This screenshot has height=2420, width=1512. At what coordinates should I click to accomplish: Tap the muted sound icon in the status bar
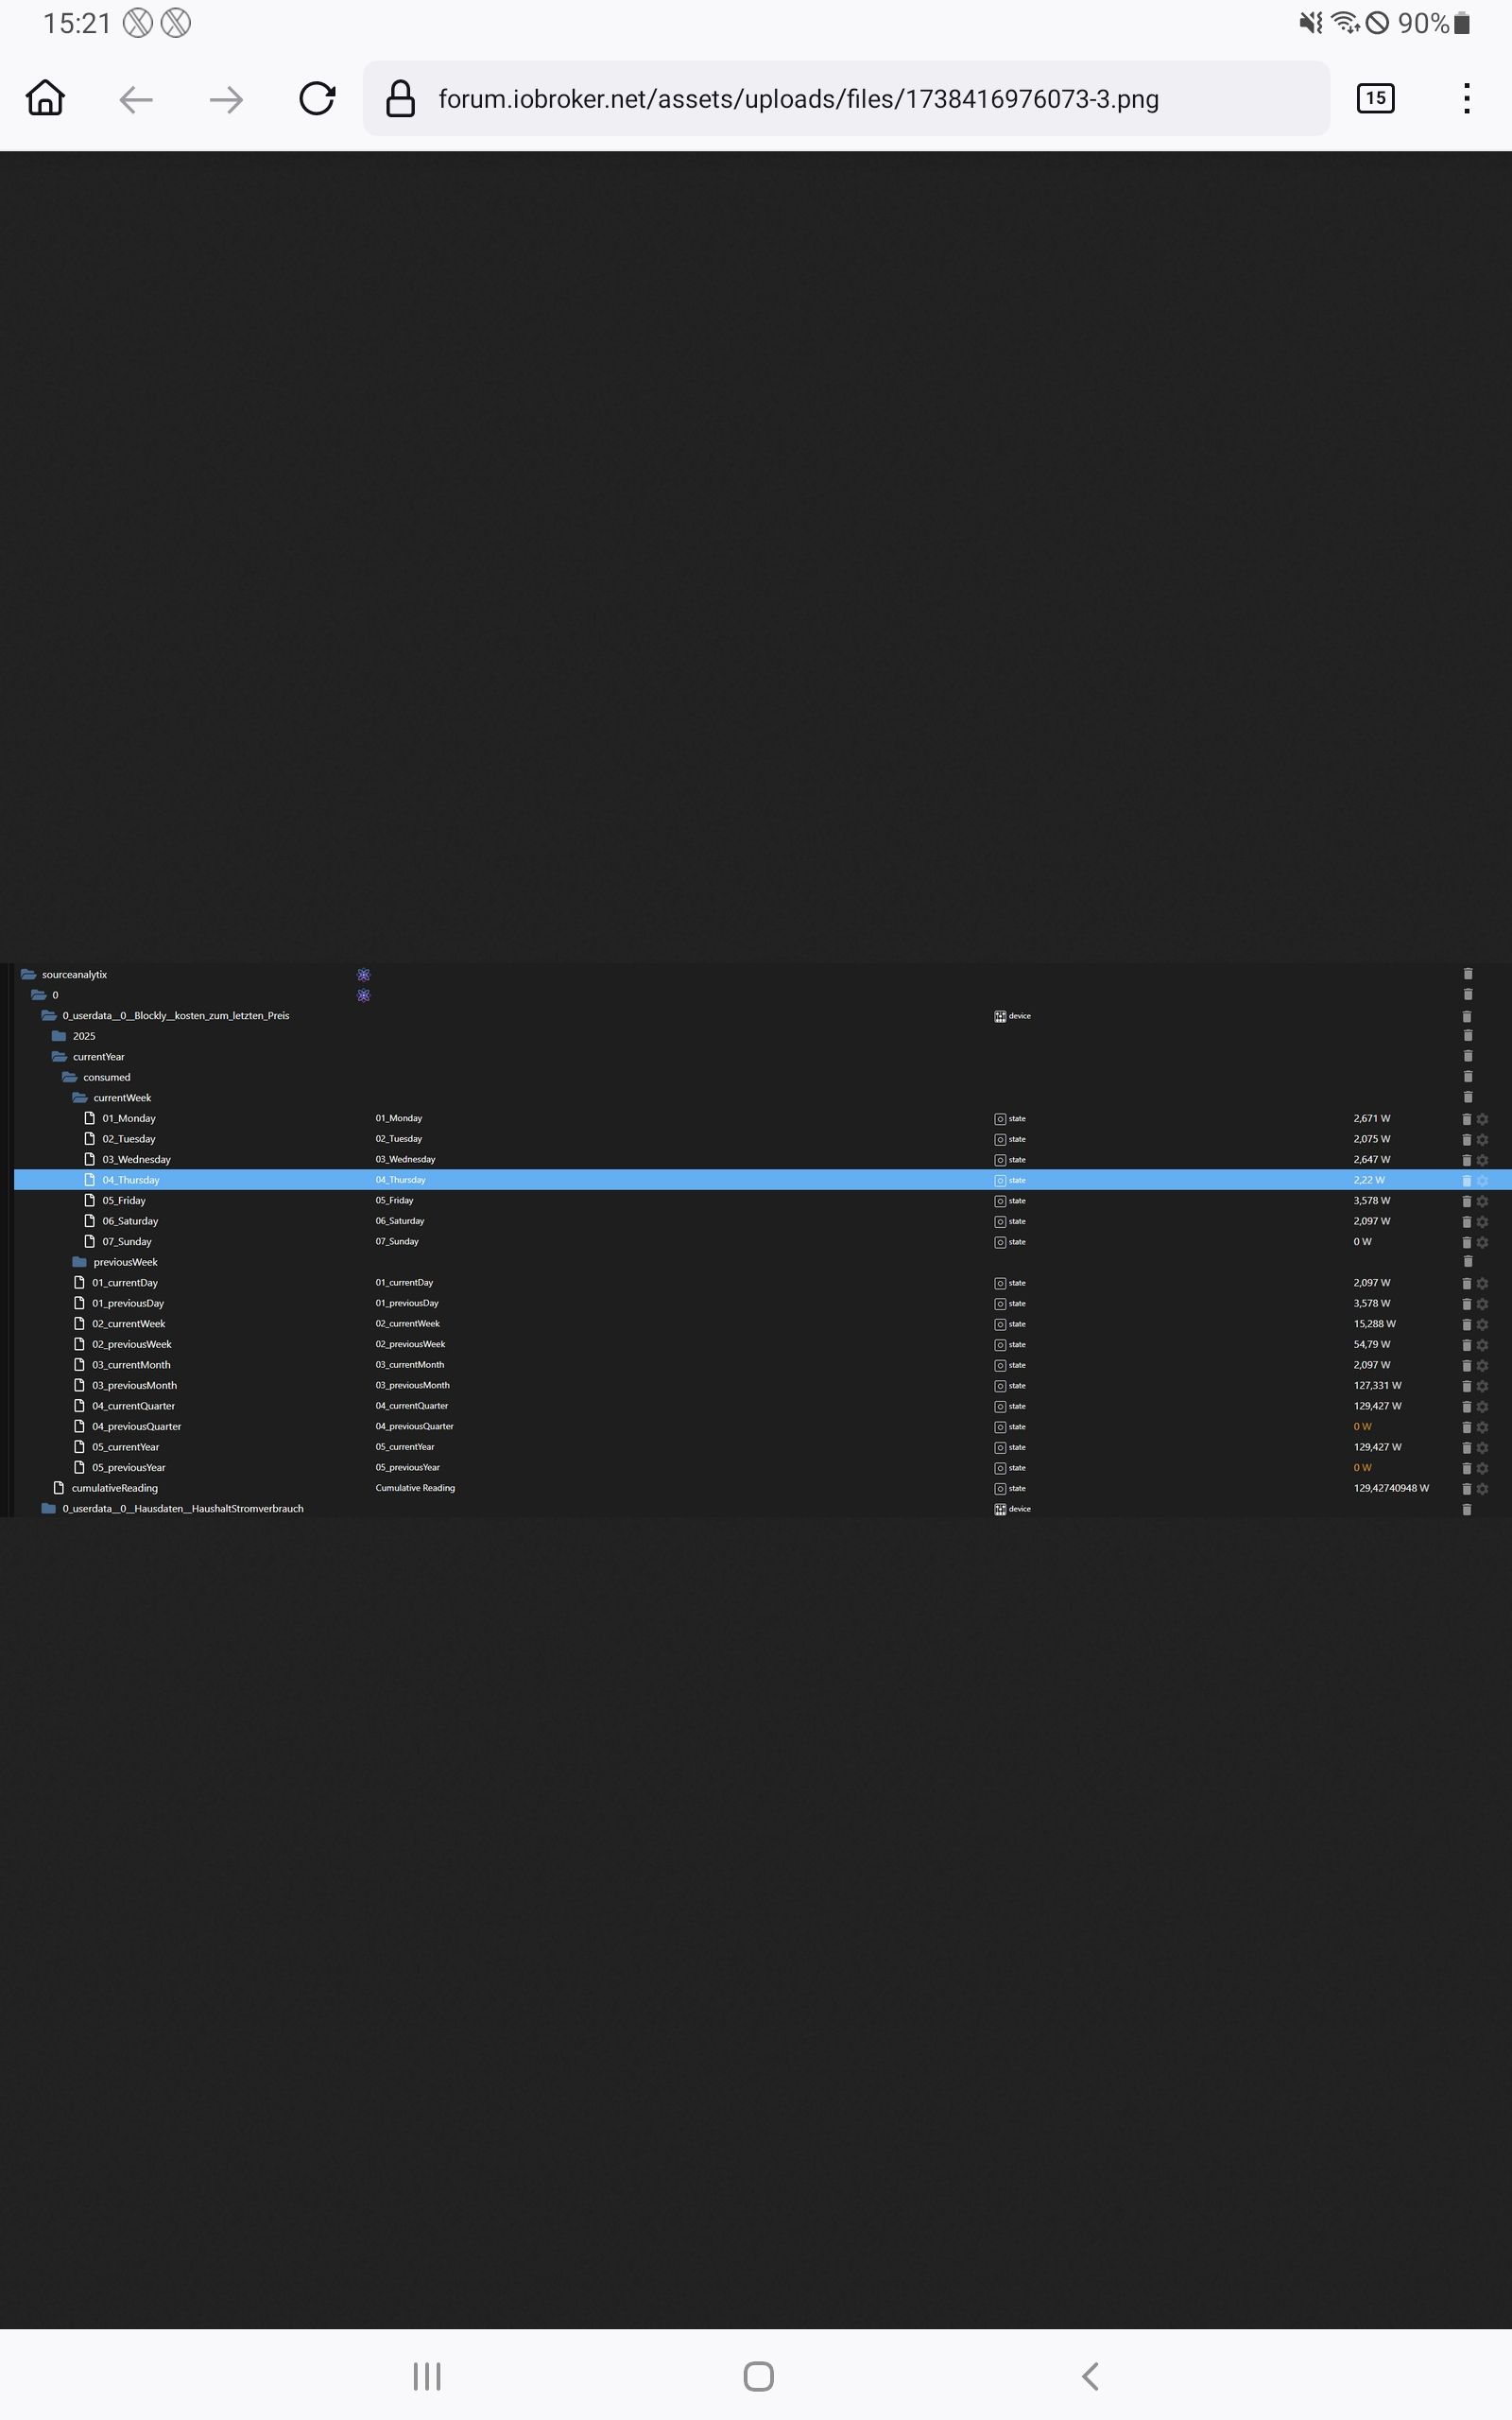click(1310, 23)
